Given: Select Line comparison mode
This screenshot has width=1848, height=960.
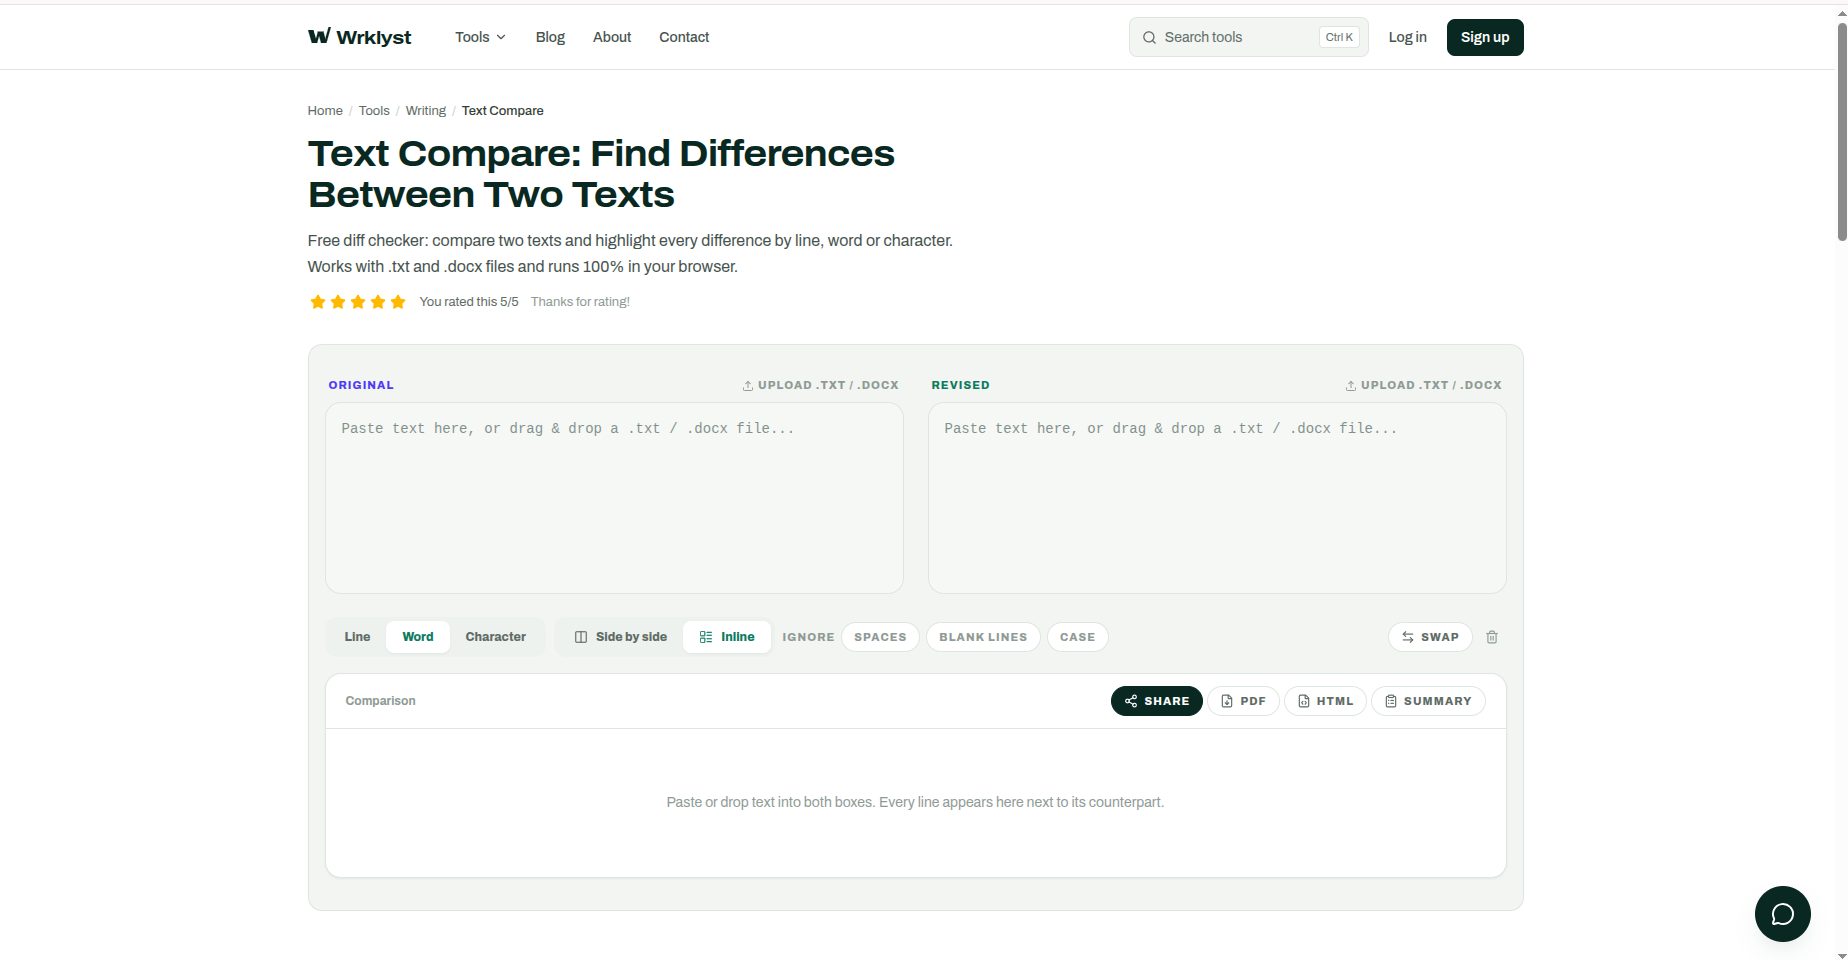Looking at the screenshot, I should point(357,637).
